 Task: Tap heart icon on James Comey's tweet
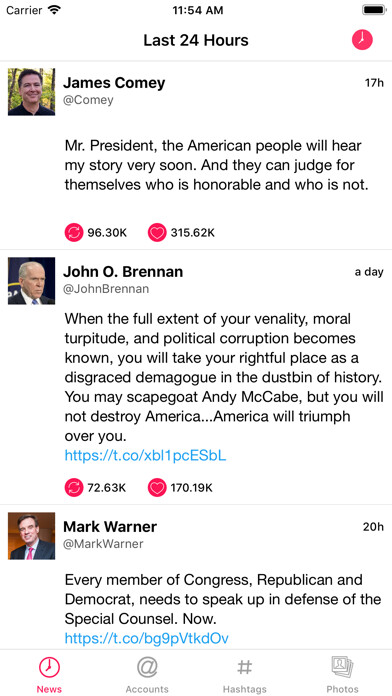[157, 233]
